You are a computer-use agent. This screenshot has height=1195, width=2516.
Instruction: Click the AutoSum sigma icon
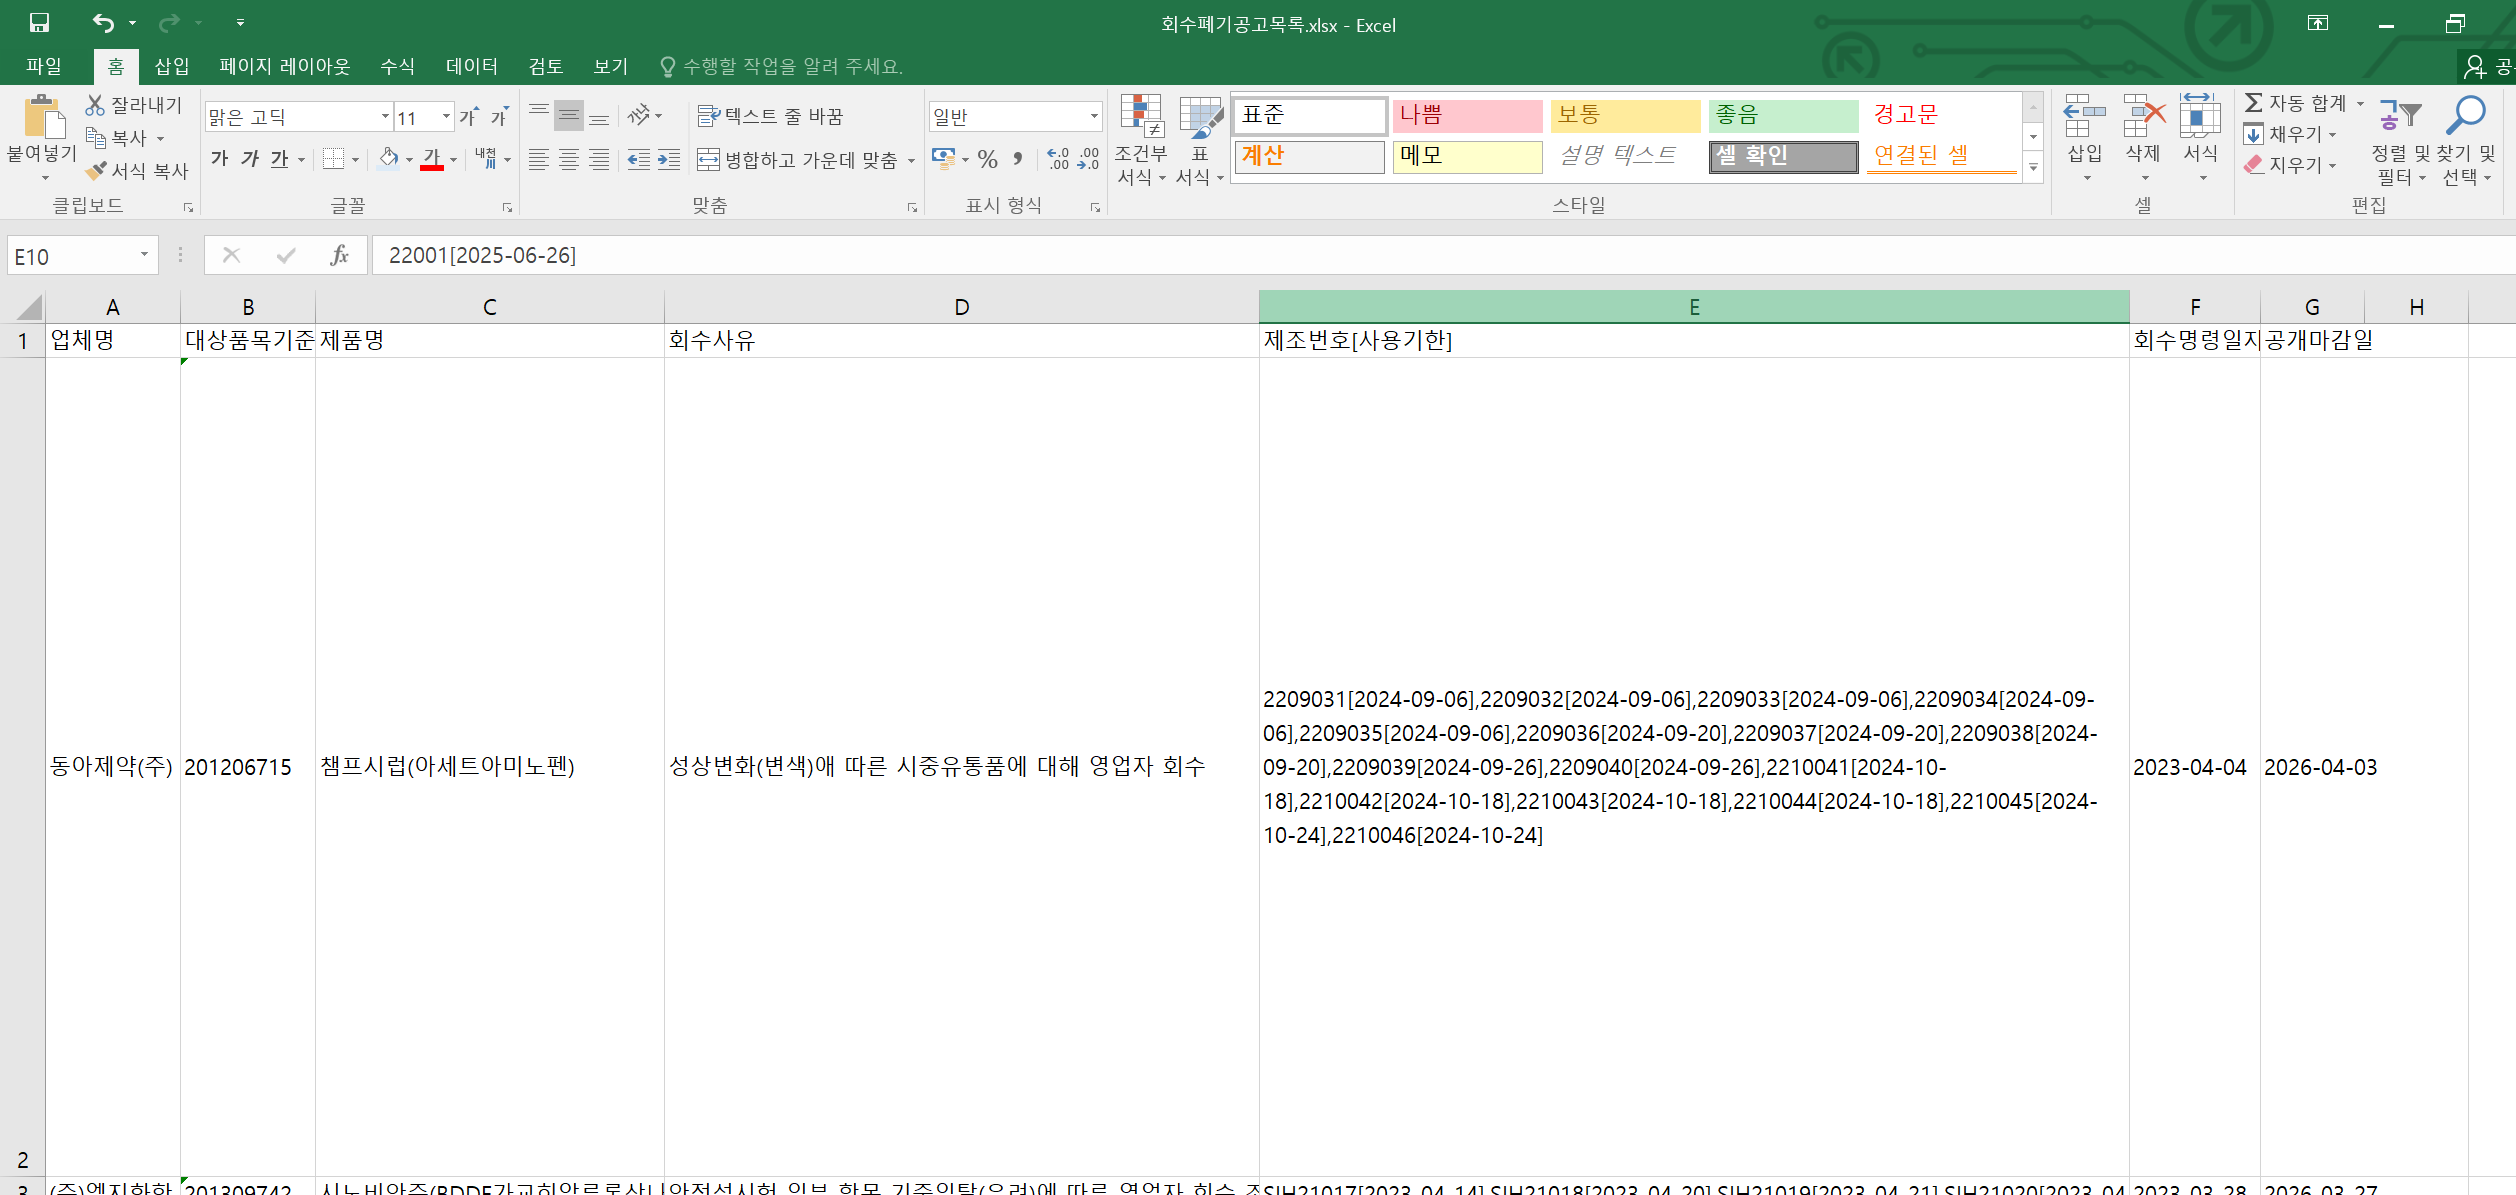click(2254, 103)
